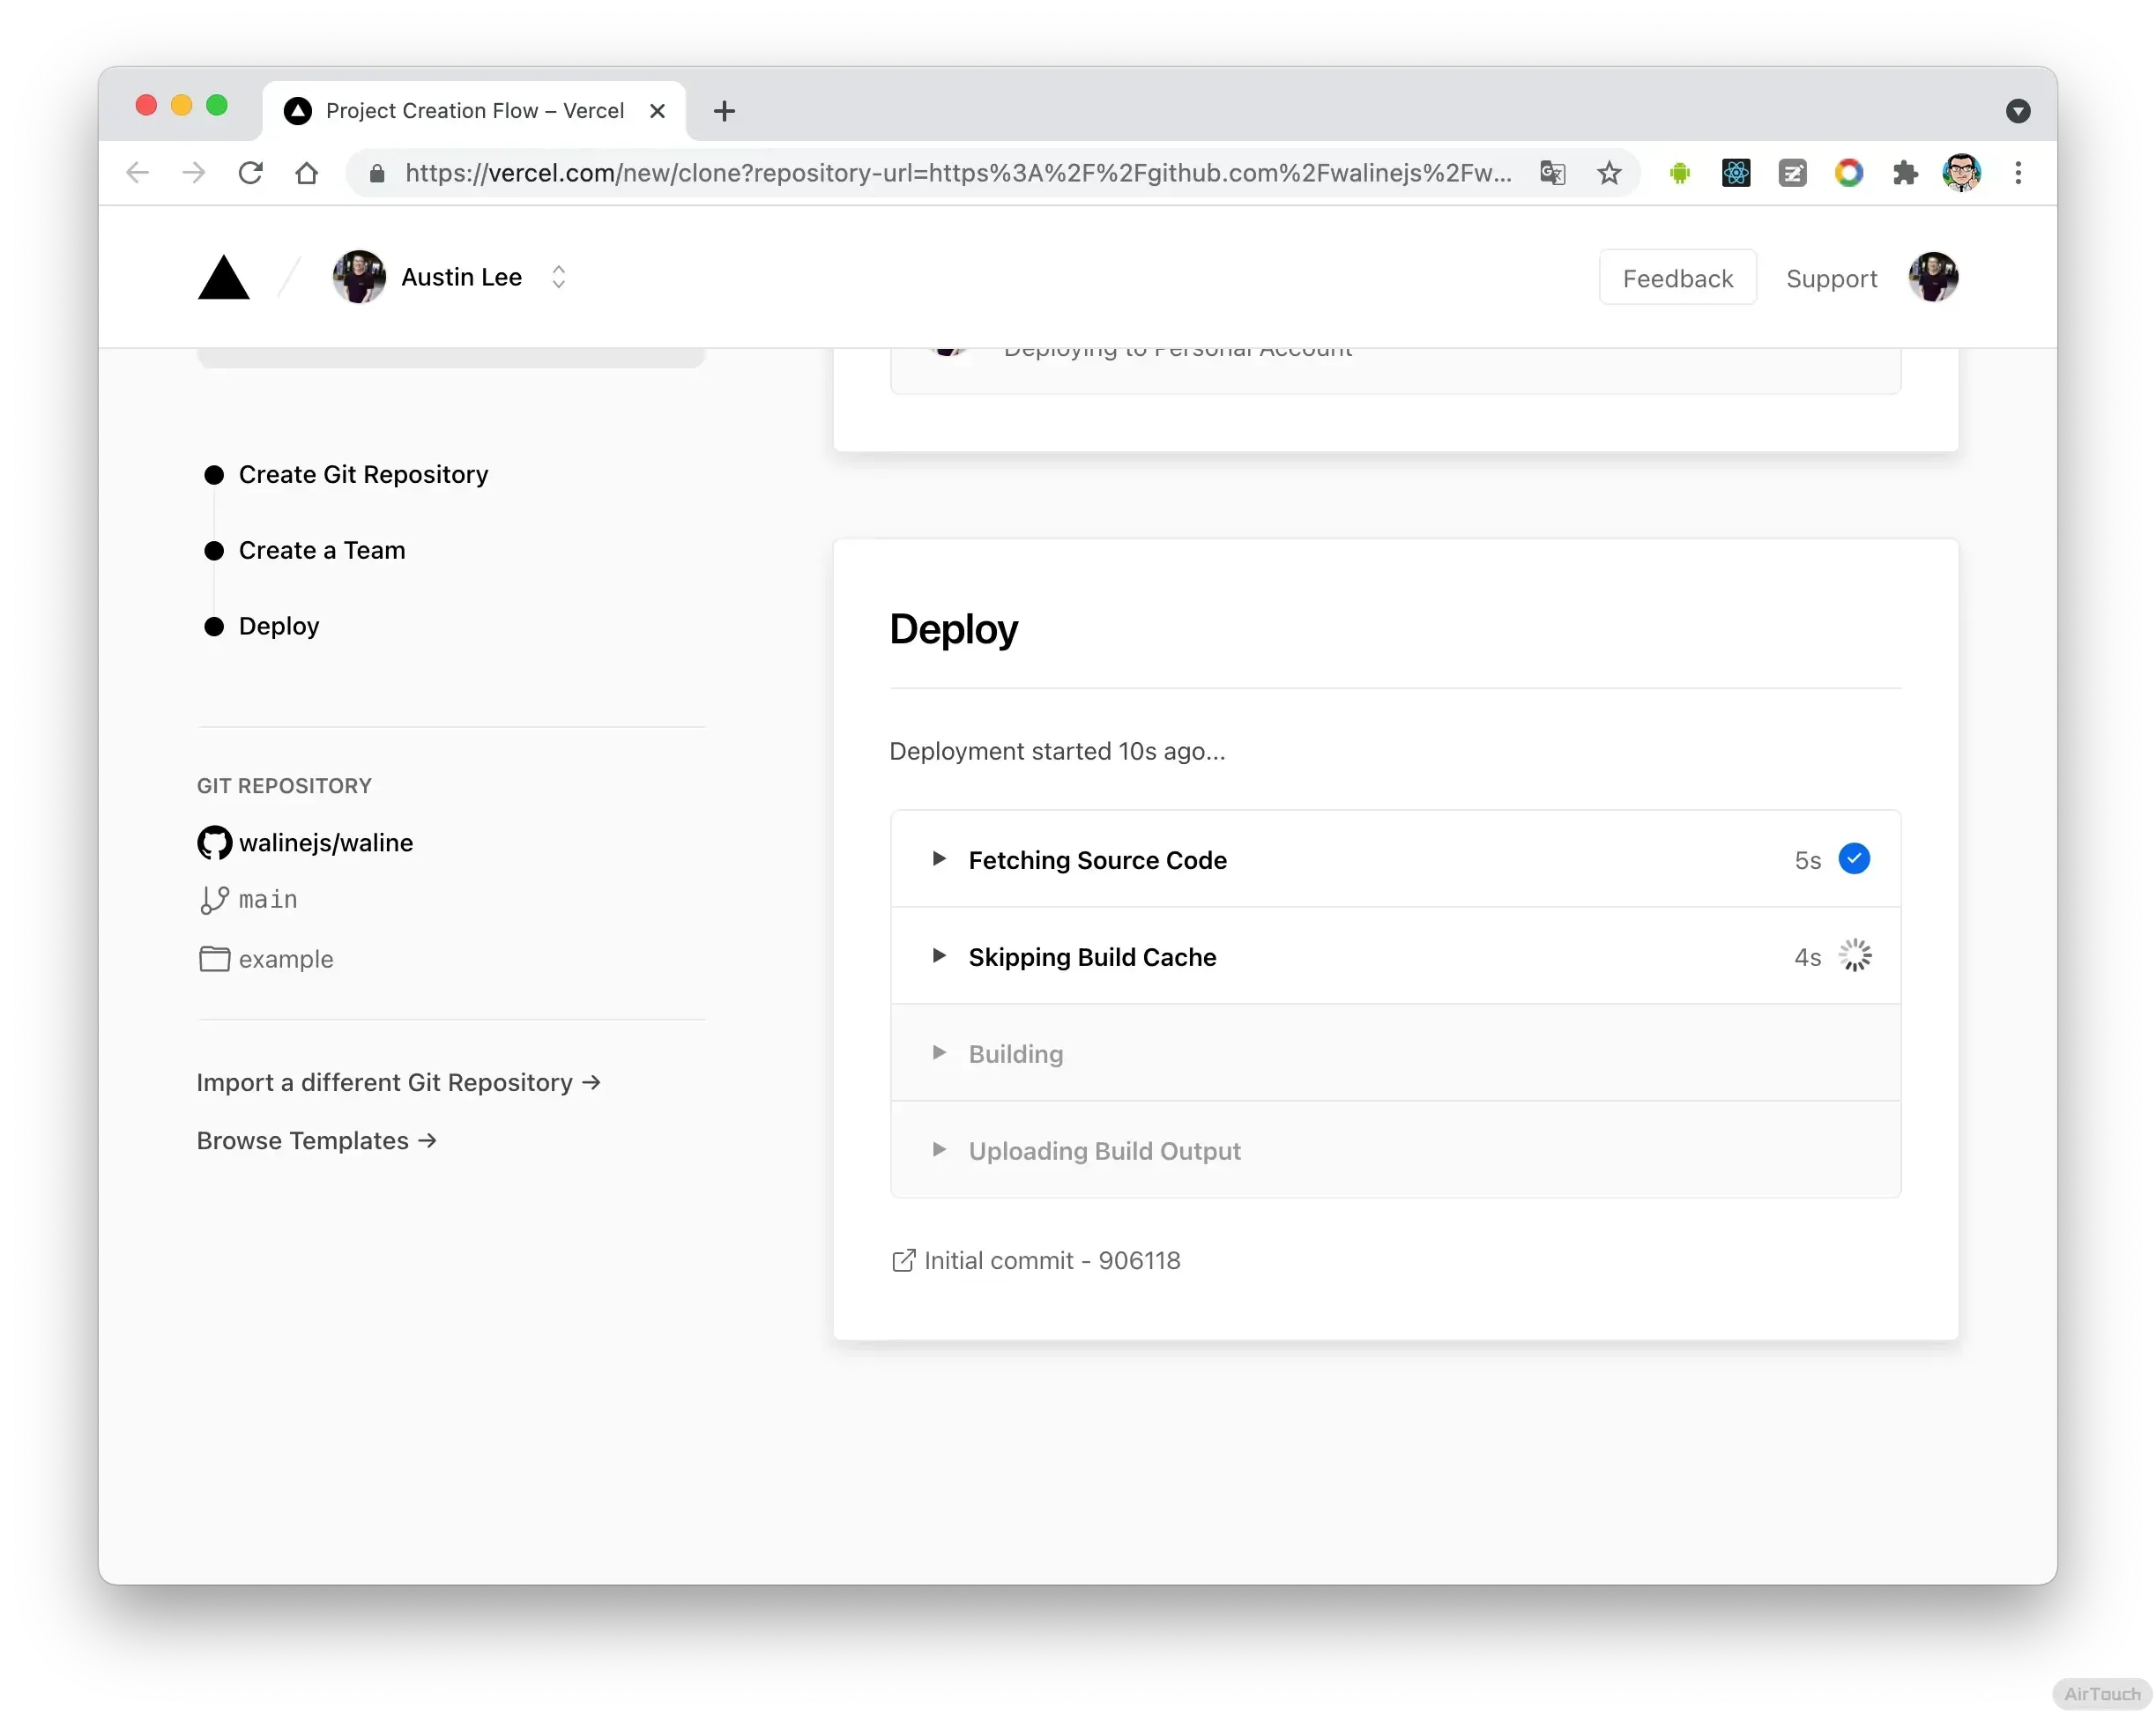2156x1715 pixels.
Task: Click the Feedback button
Action: pyautogui.click(x=1677, y=278)
